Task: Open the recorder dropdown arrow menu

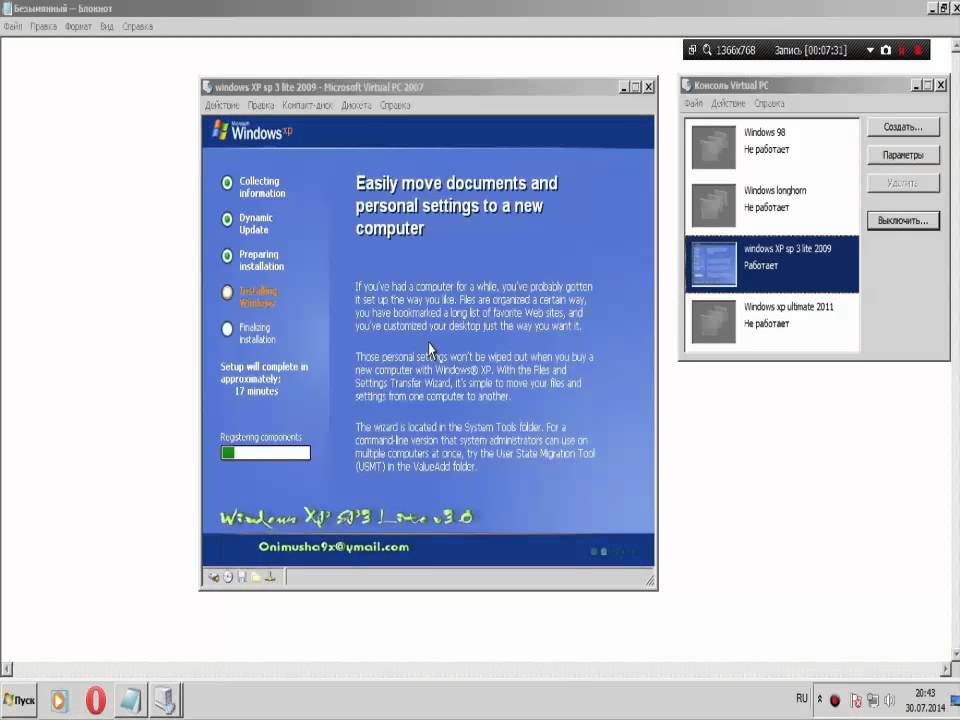Action: coord(870,50)
